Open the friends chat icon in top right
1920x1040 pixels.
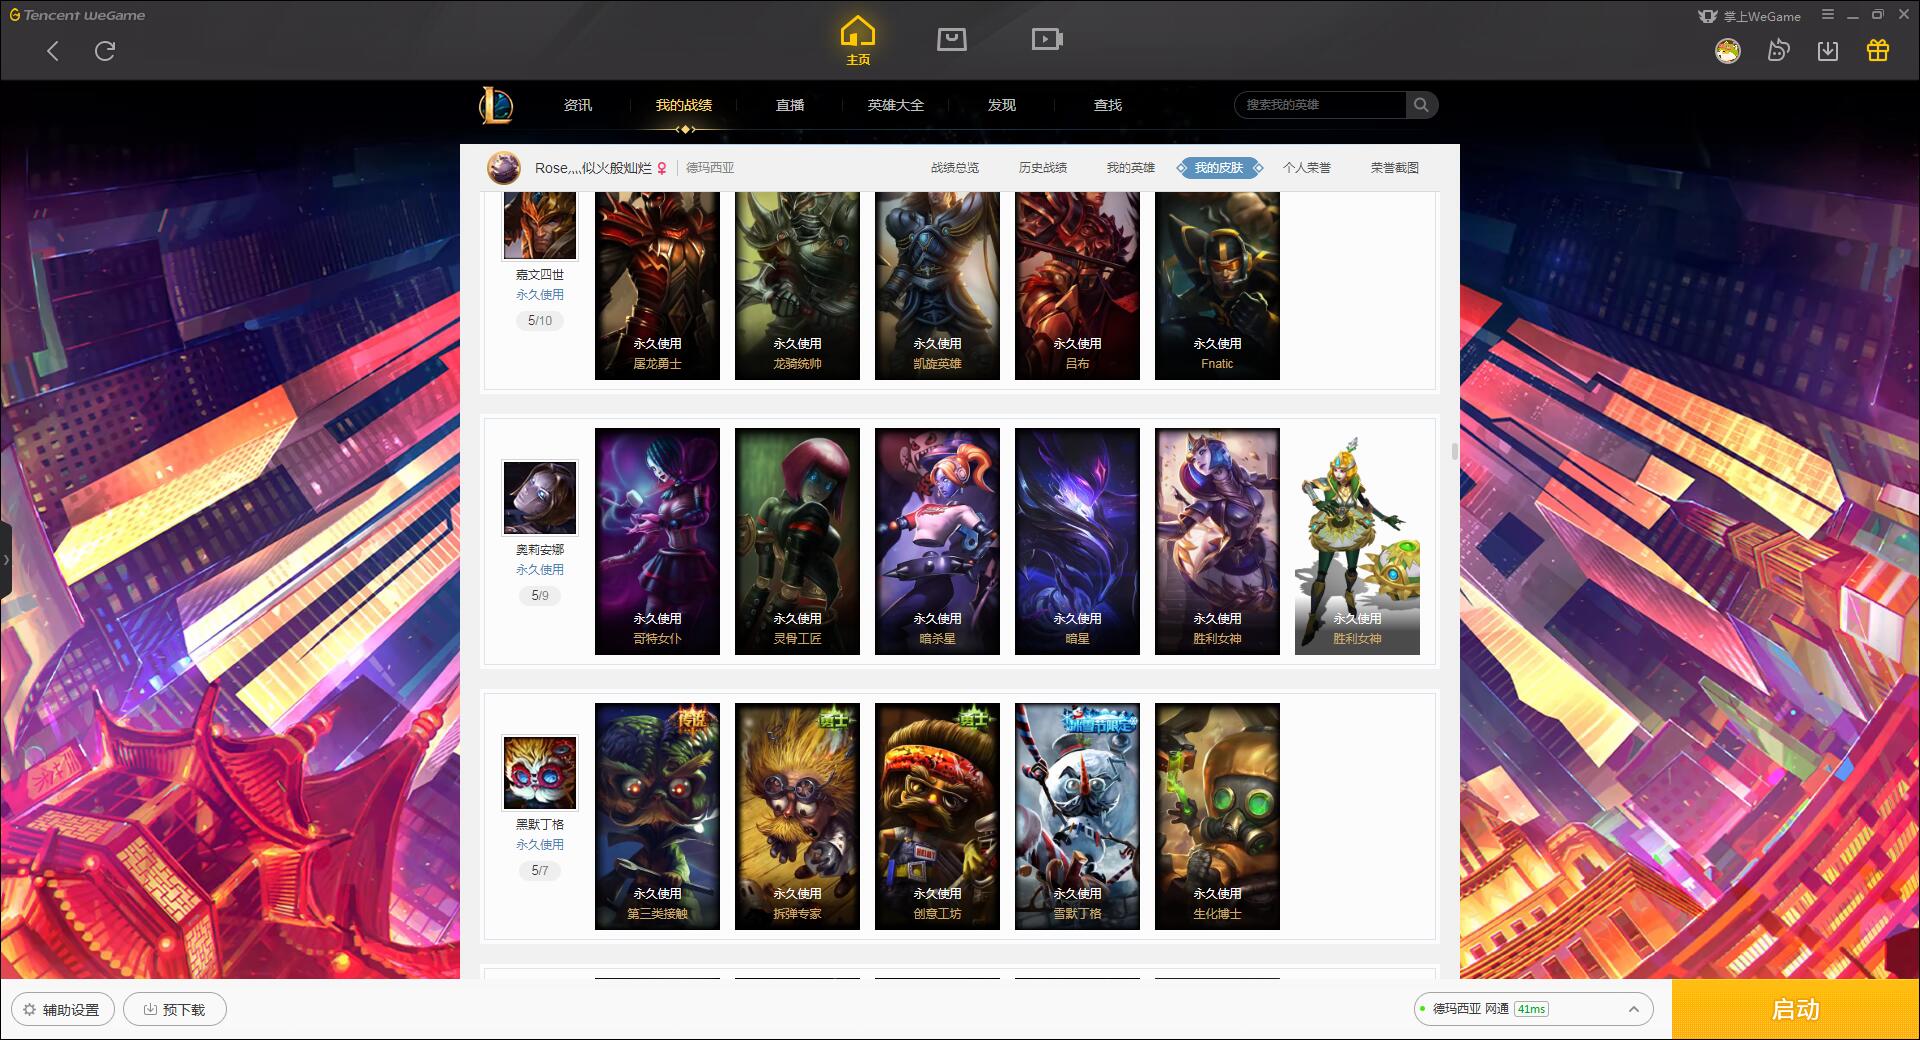click(1778, 51)
